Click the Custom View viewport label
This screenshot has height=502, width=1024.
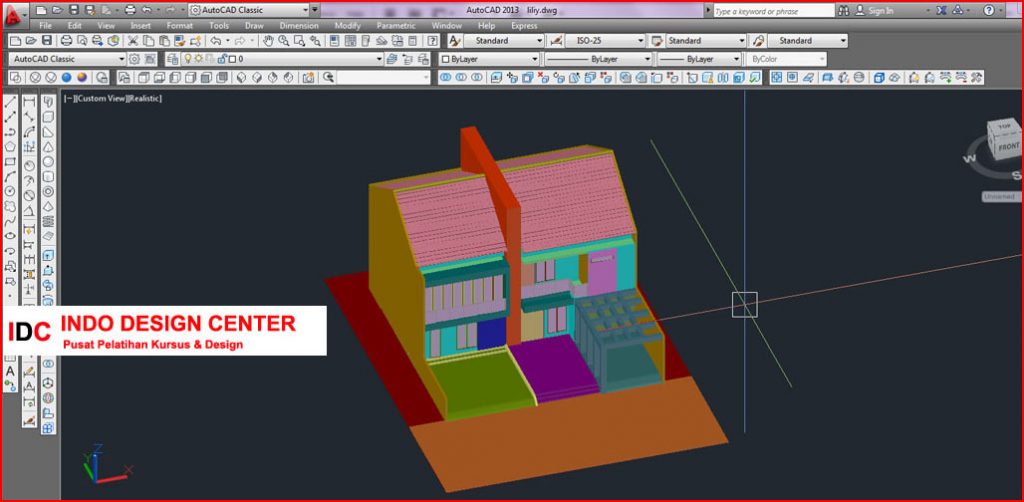(102, 99)
